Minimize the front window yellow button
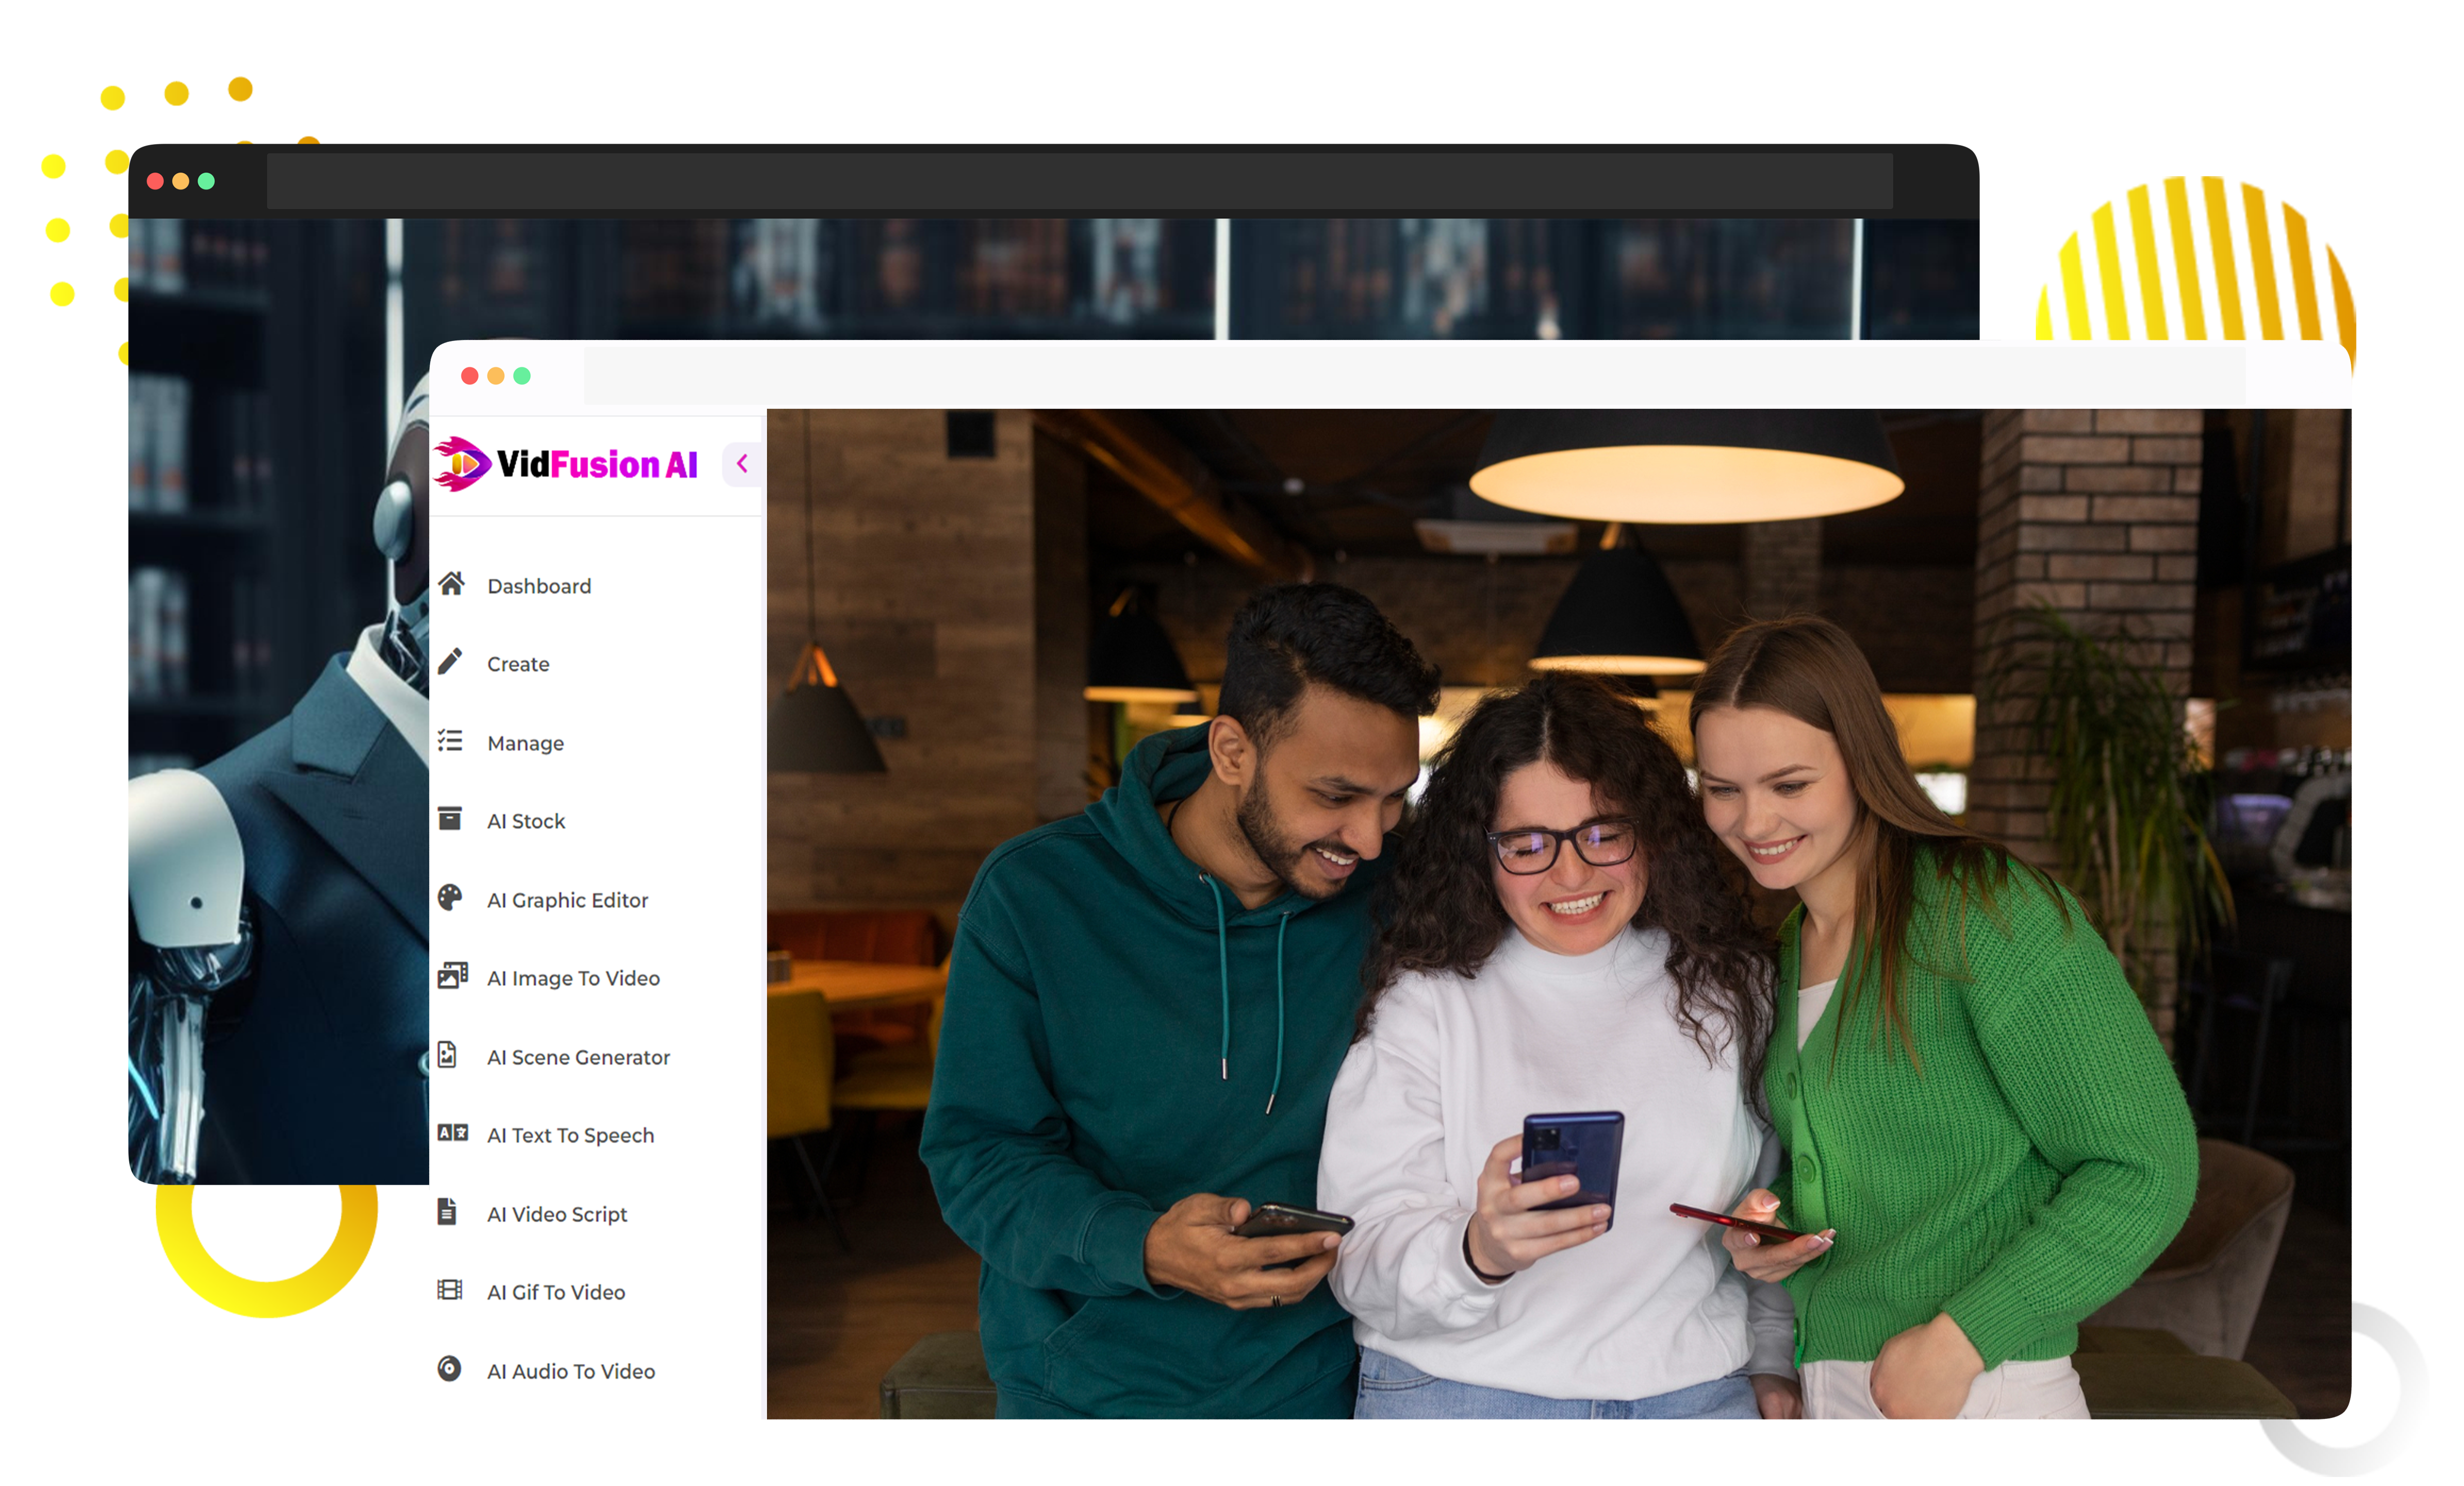 click(x=496, y=376)
